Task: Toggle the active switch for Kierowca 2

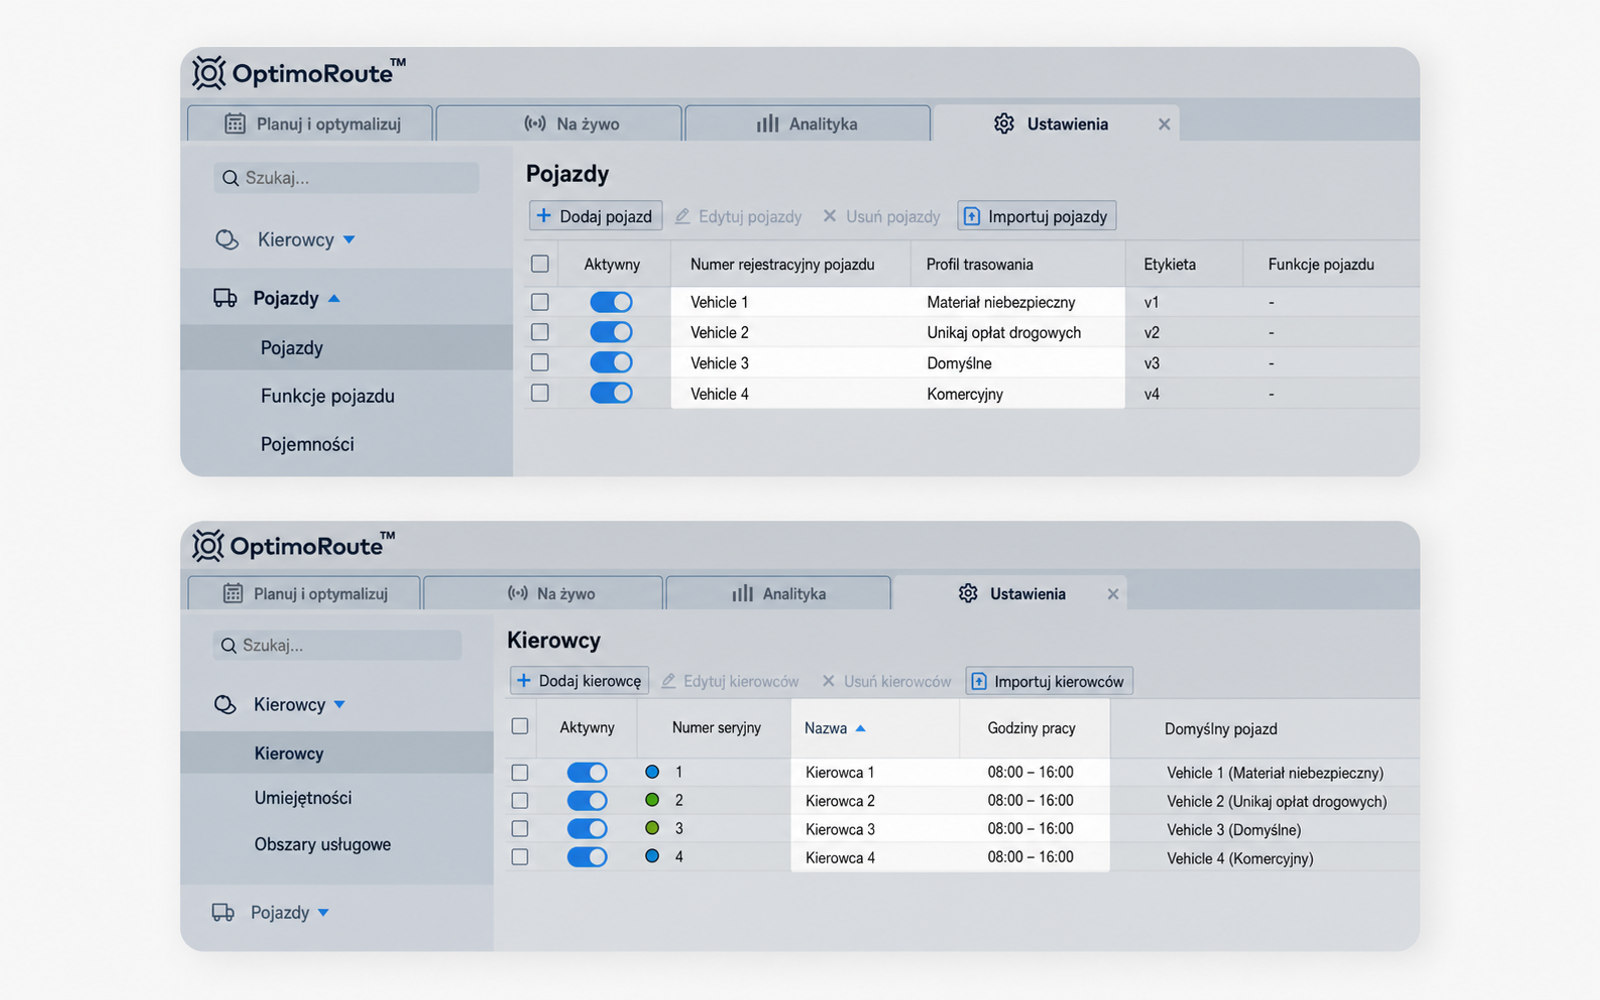Action: [587, 800]
